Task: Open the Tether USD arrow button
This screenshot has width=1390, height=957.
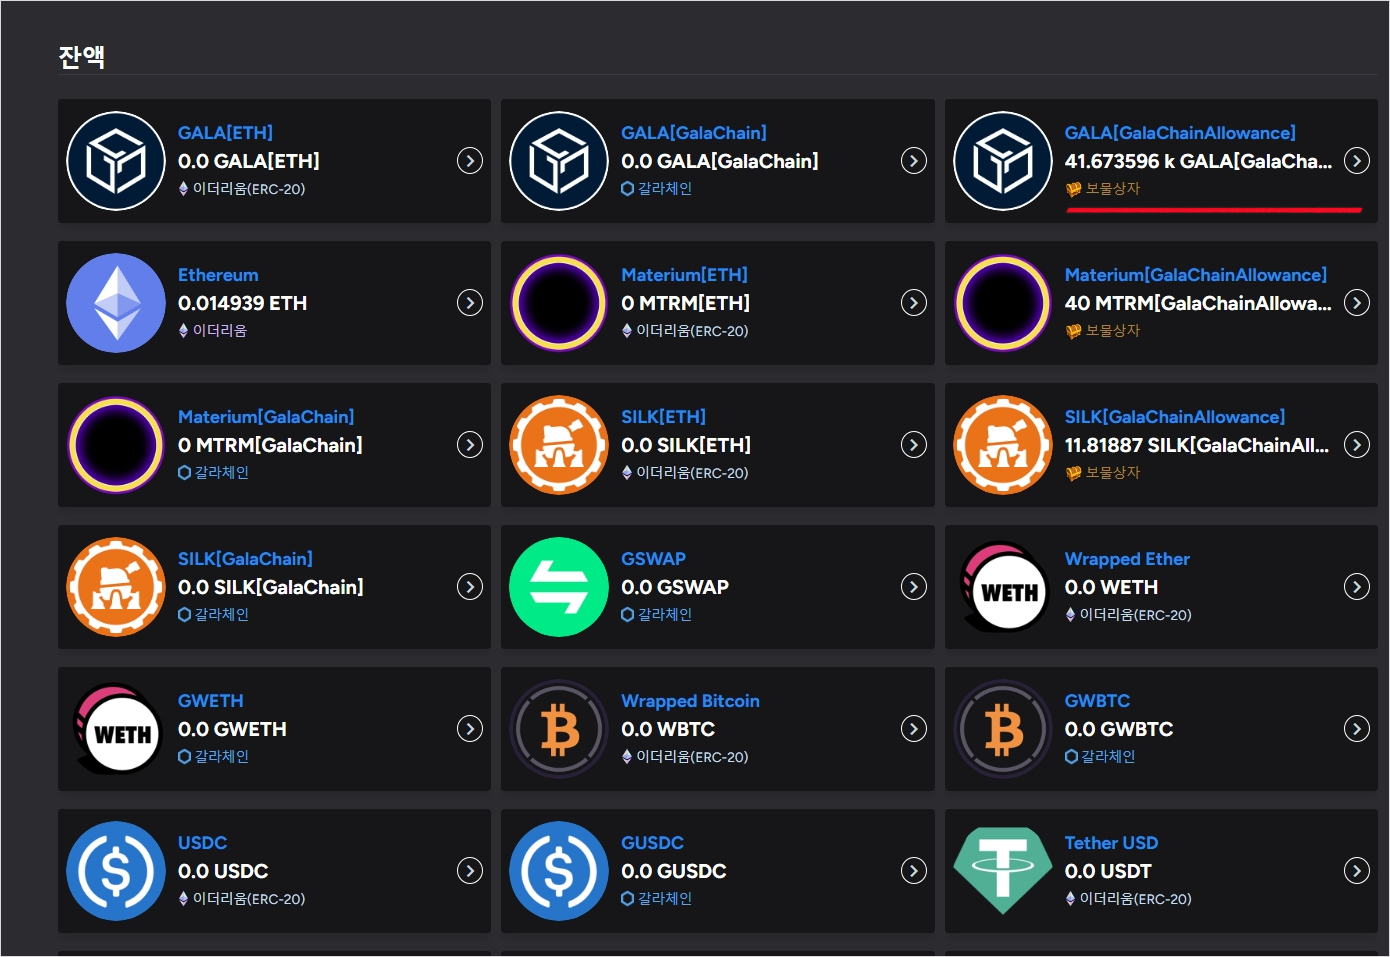Action: tap(1357, 871)
